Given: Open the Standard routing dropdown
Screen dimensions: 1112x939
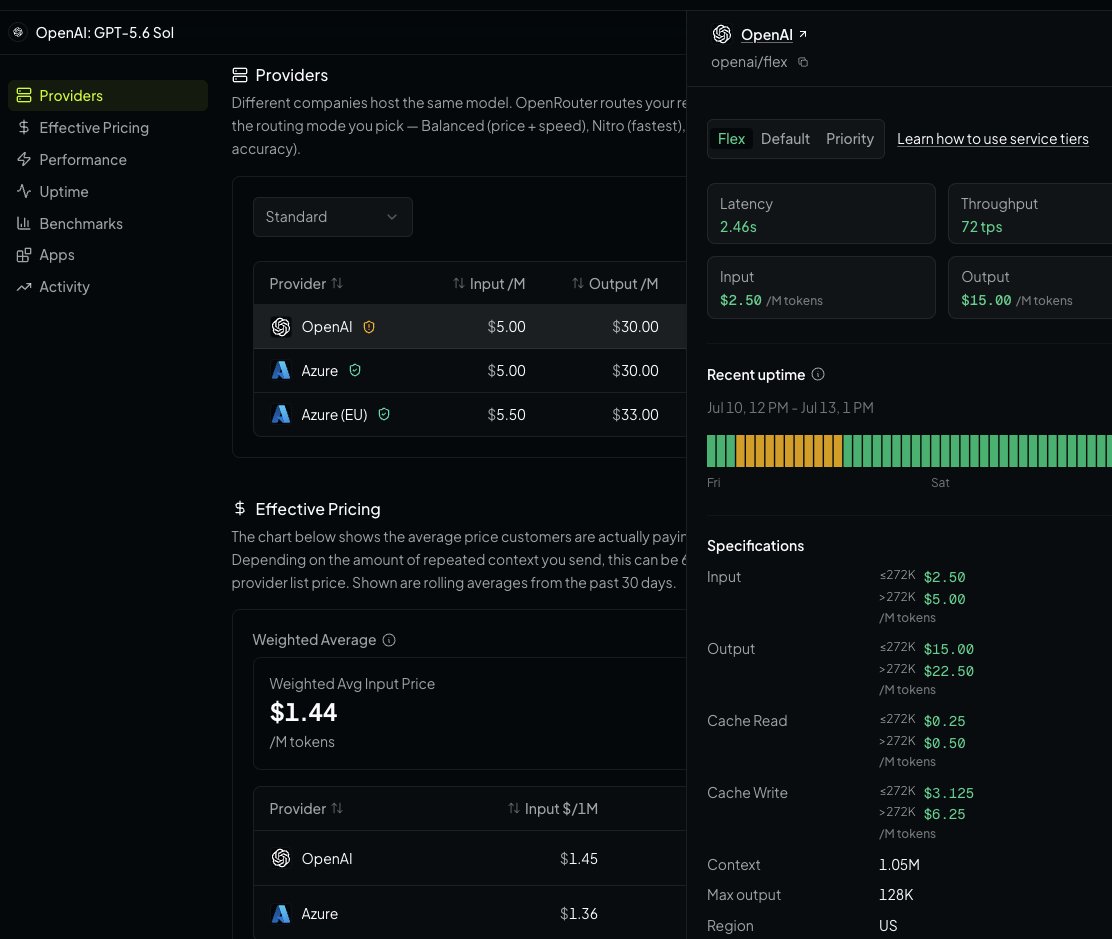Looking at the screenshot, I should click(x=333, y=217).
